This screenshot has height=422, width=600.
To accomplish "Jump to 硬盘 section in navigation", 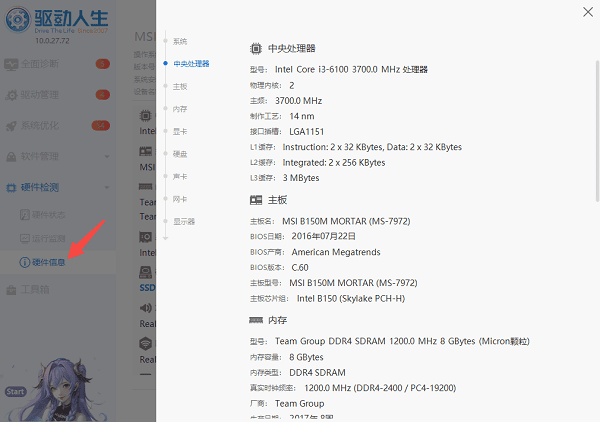I will click(x=180, y=154).
